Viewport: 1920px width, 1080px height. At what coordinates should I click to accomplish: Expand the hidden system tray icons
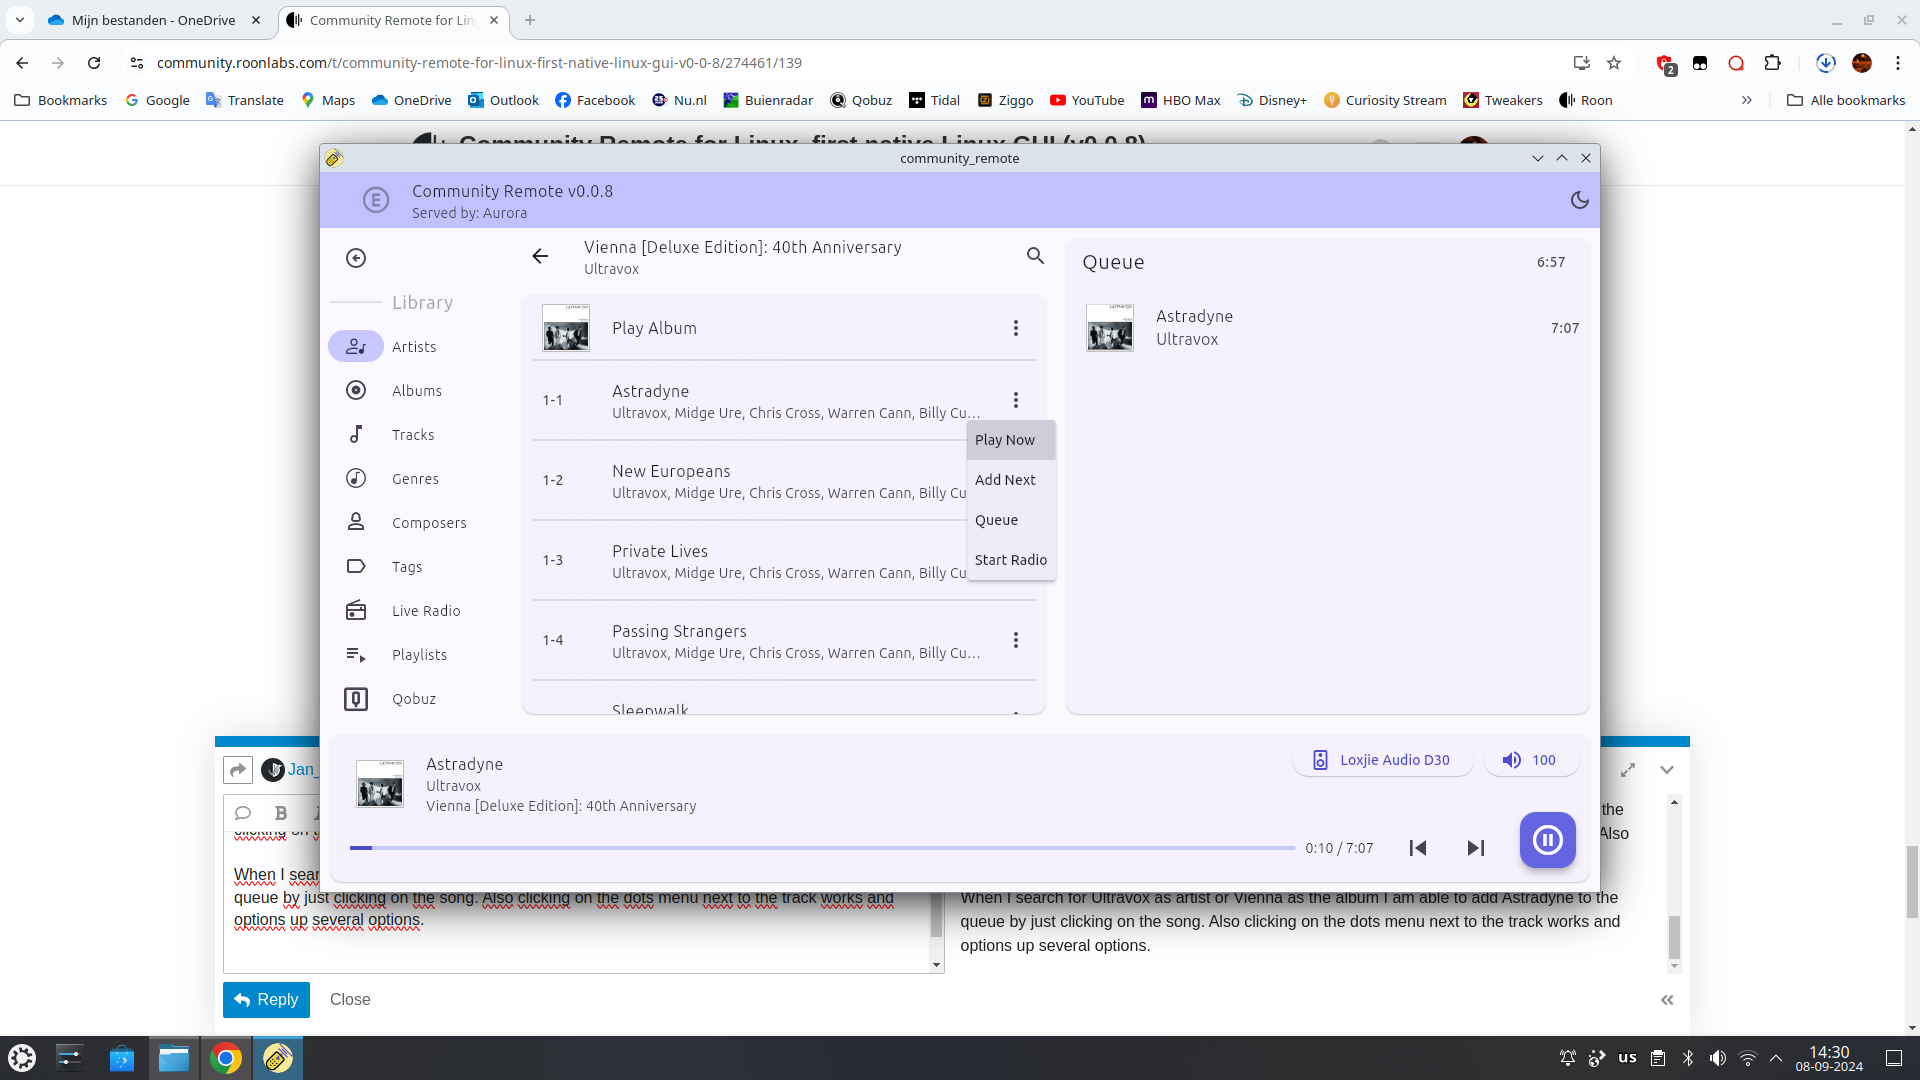1776,1058
